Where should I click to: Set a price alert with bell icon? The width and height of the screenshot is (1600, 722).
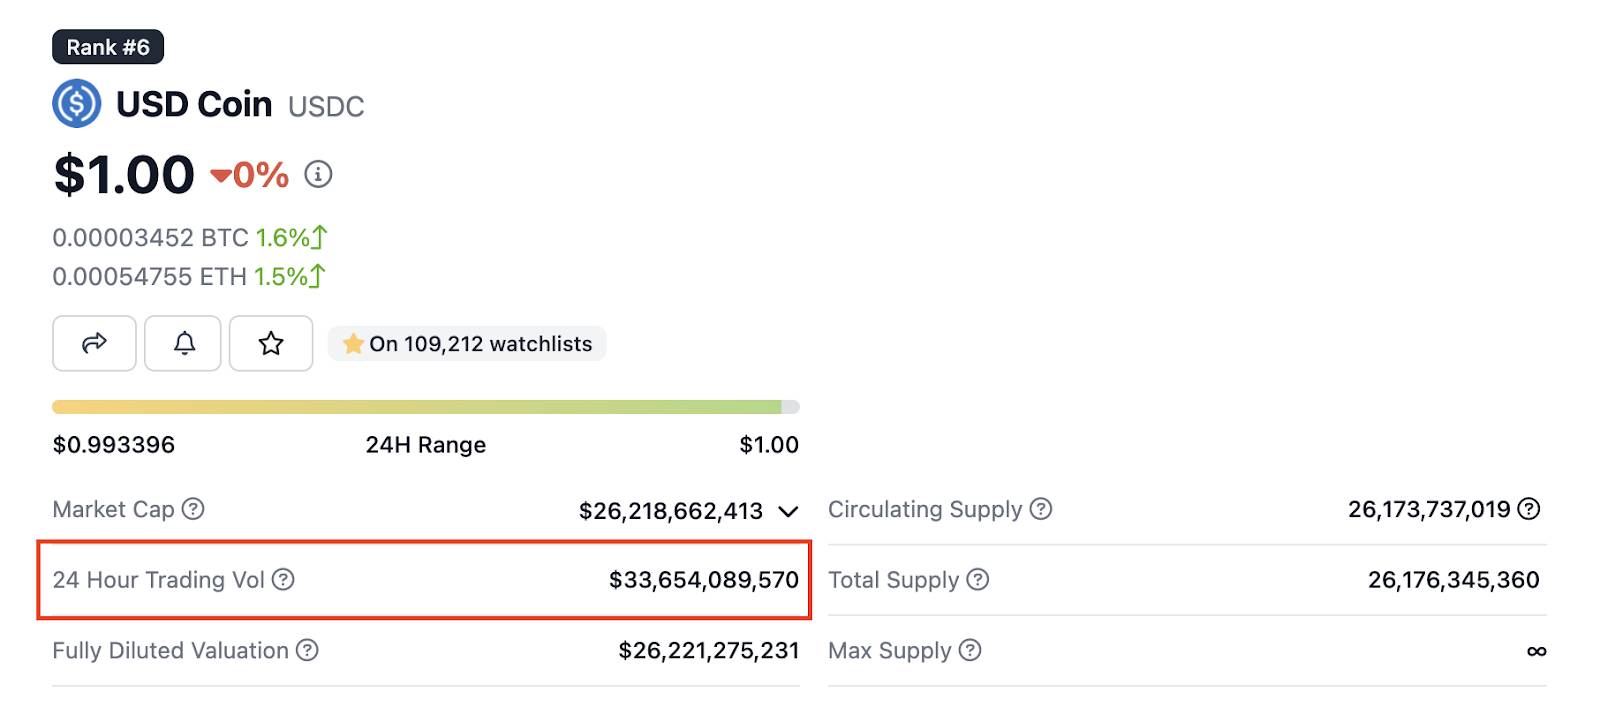183,343
